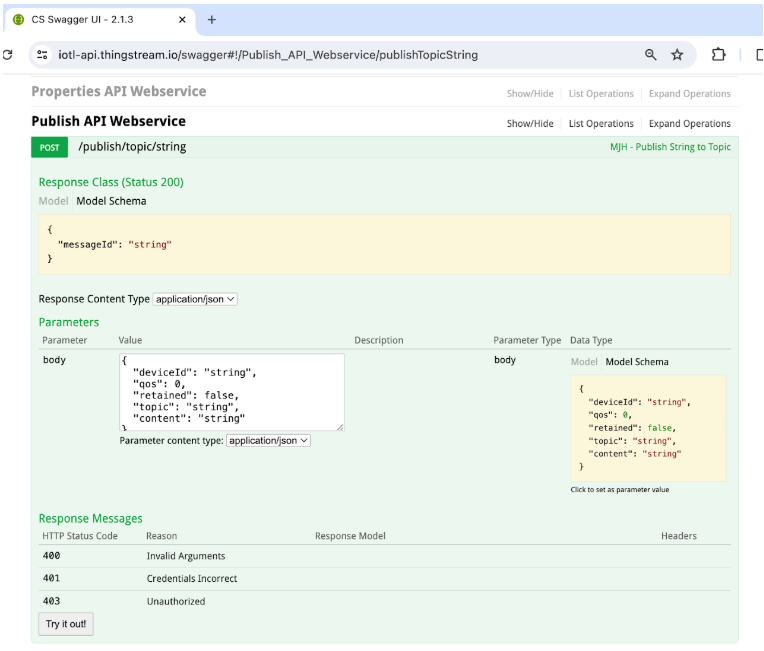The image size is (764, 651).
Task: Click the Swagger favicon in the tab
Action: point(19,19)
